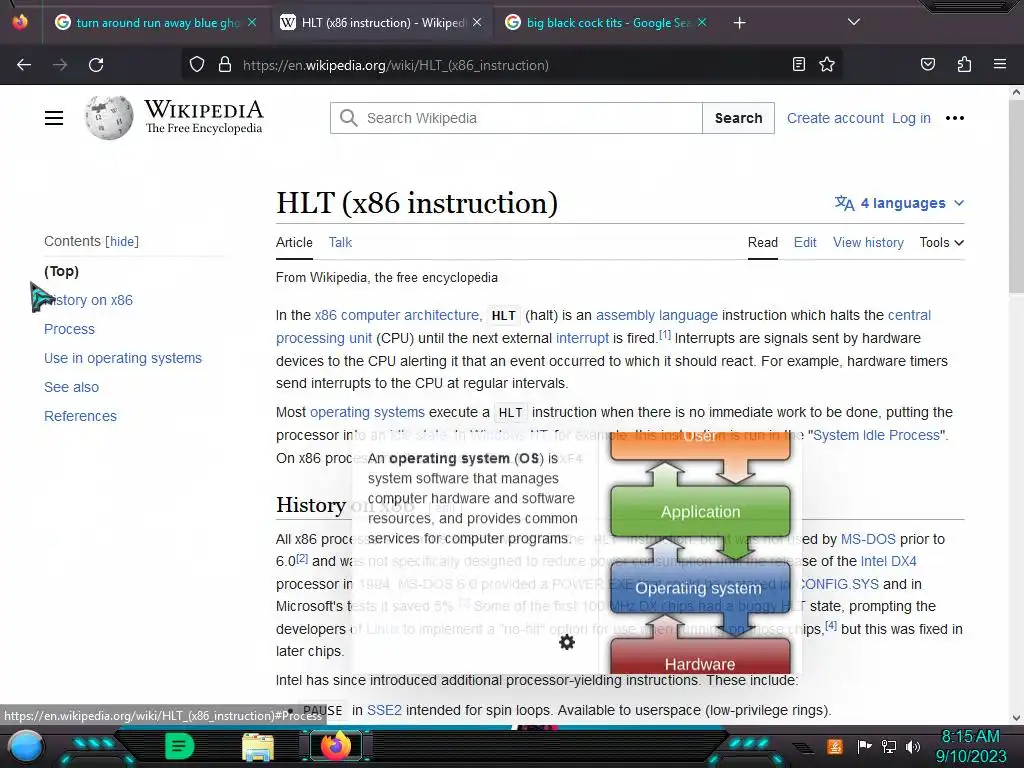
Task: Open the Talk page tab
Action: tap(340, 242)
